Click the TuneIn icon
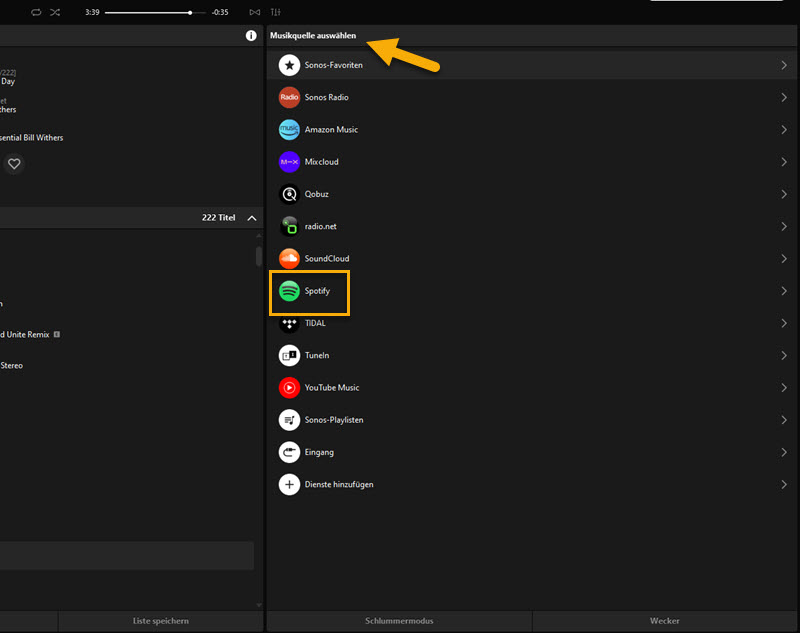Viewport: 800px width, 633px height. tap(289, 356)
